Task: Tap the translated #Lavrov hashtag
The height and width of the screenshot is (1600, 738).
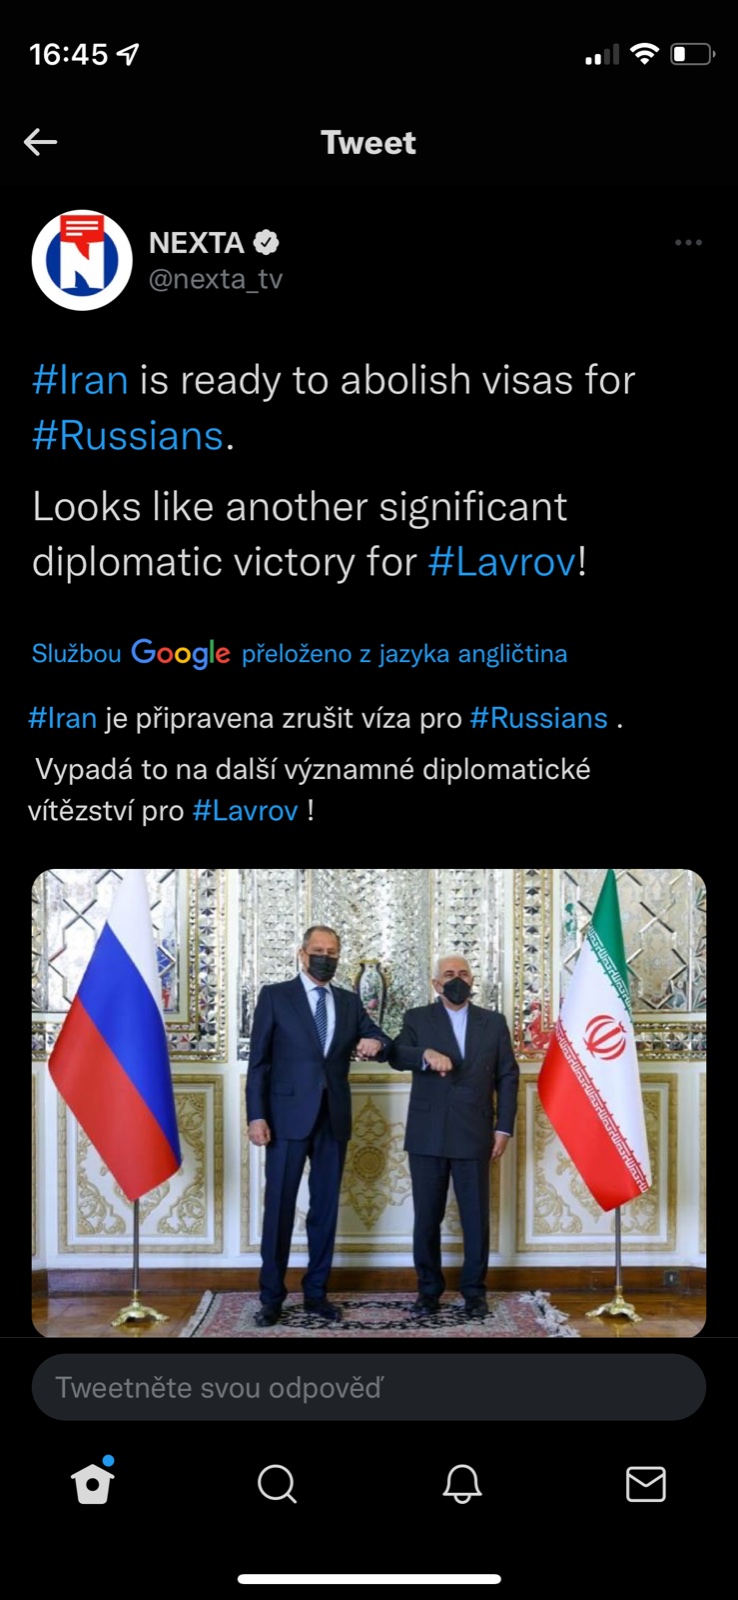Action: point(245,810)
